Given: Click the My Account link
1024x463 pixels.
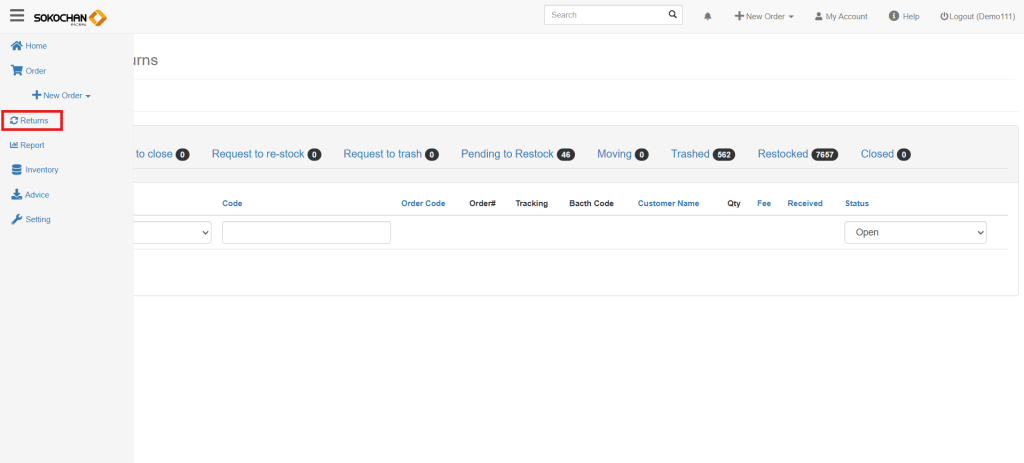Looking at the screenshot, I should pyautogui.click(x=841, y=17).
